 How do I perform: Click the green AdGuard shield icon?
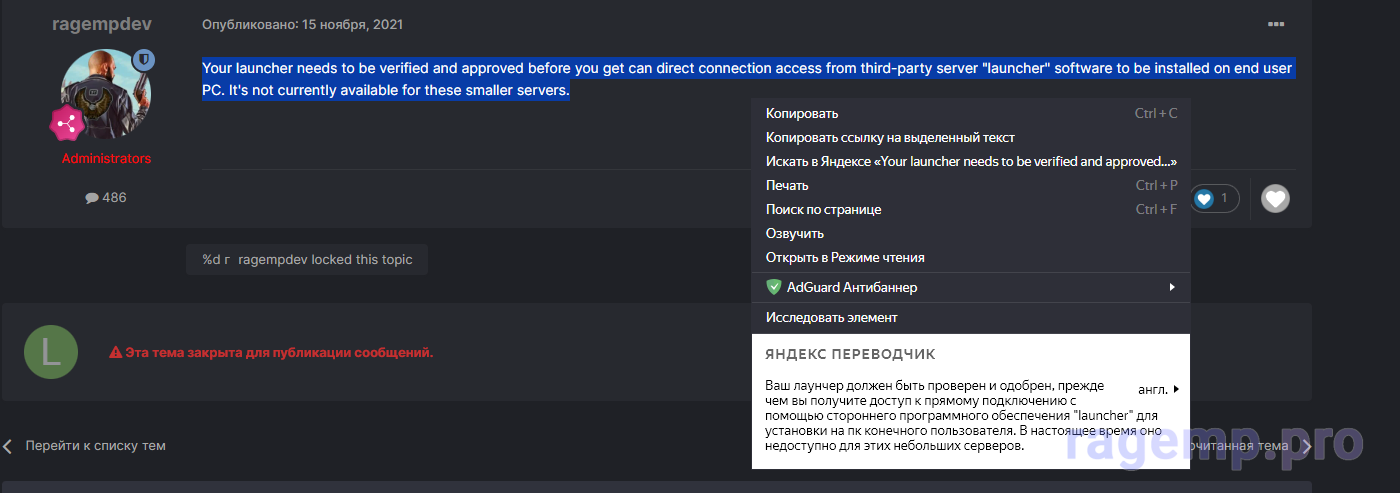click(773, 287)
